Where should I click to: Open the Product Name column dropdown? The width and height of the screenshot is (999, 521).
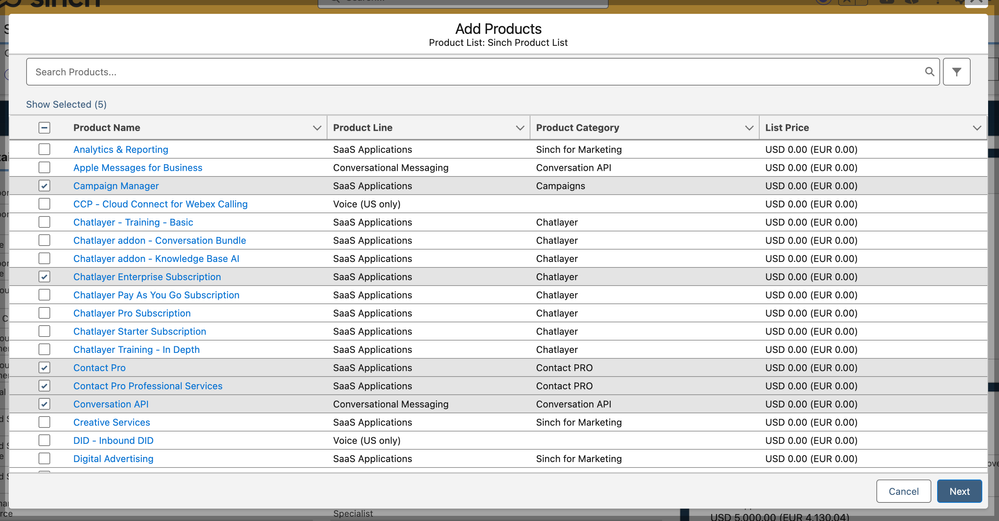tap(317, 128)
